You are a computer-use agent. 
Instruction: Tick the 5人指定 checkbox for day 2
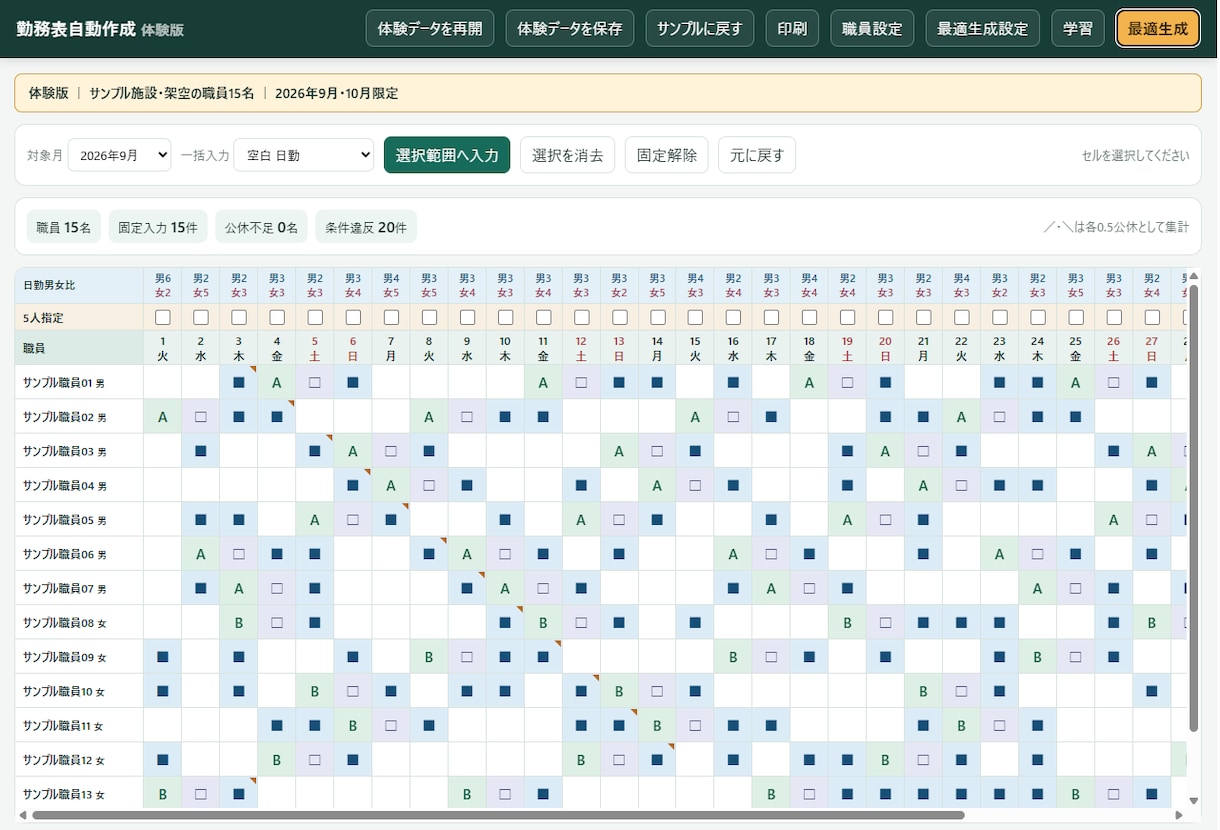click(x=201, y=317)
